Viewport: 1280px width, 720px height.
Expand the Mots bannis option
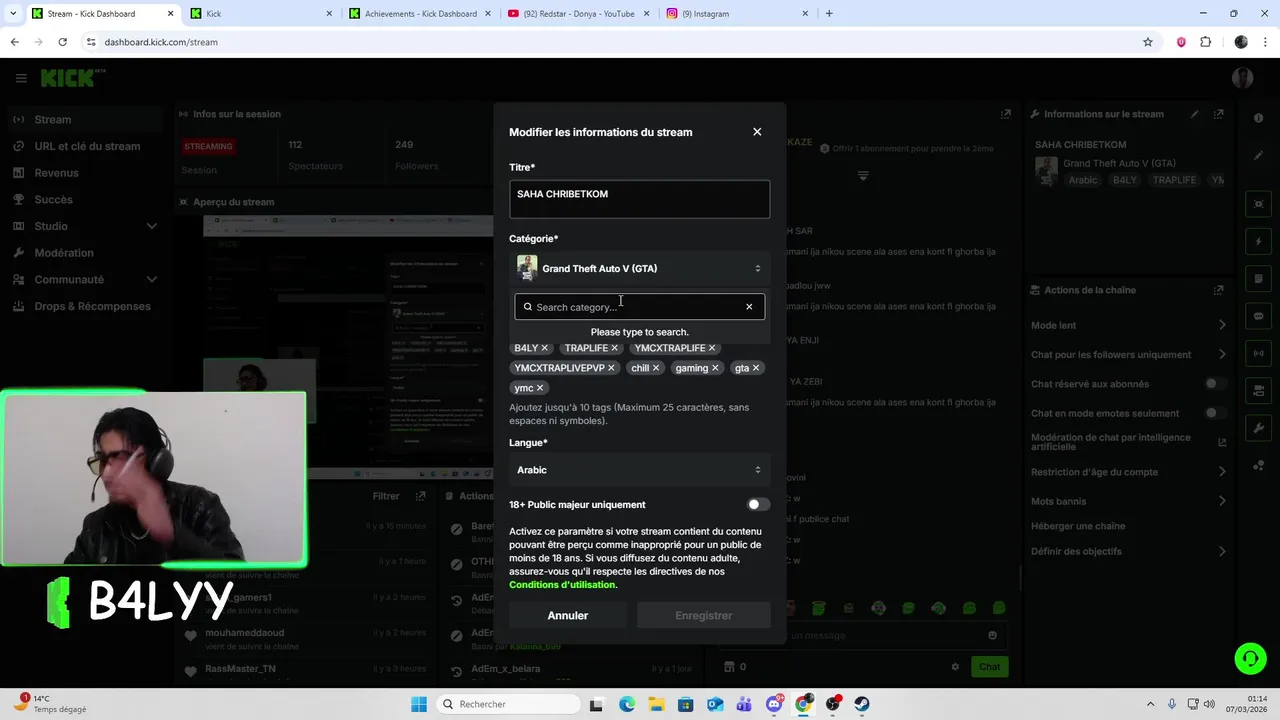tap(1128, 501)
